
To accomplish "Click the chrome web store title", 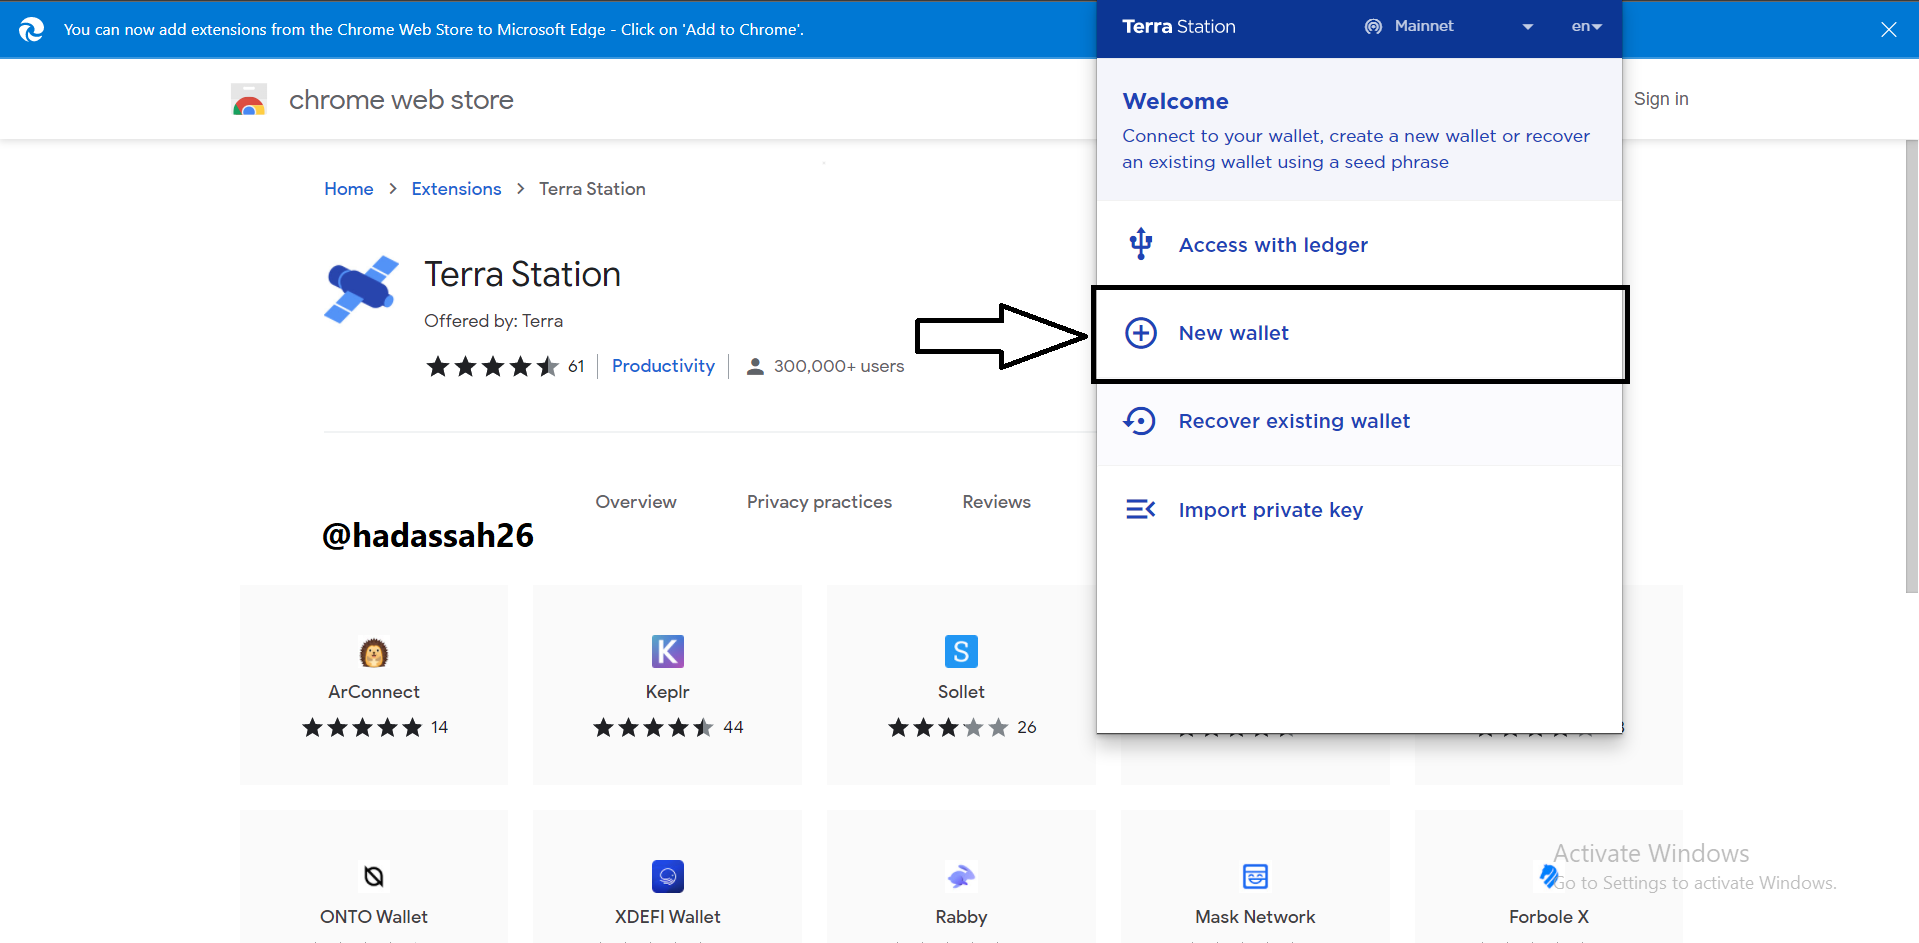I will [401, 100].
